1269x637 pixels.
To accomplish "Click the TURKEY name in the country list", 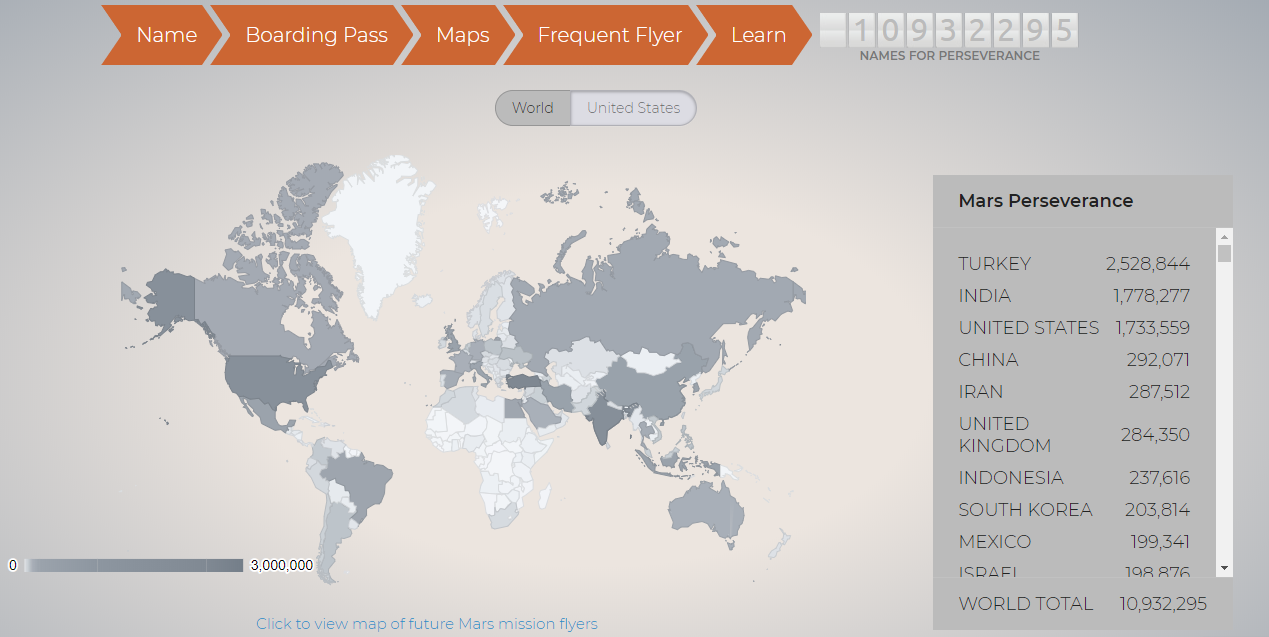I will tap(995, 264).
